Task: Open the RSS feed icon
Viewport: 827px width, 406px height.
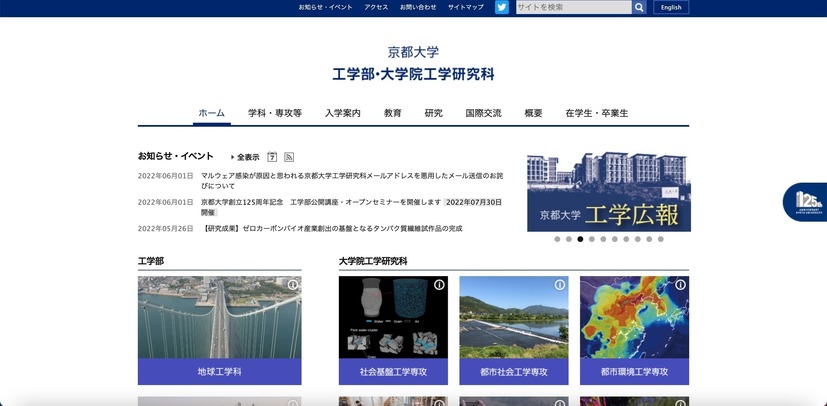Action: click(289, 157)
